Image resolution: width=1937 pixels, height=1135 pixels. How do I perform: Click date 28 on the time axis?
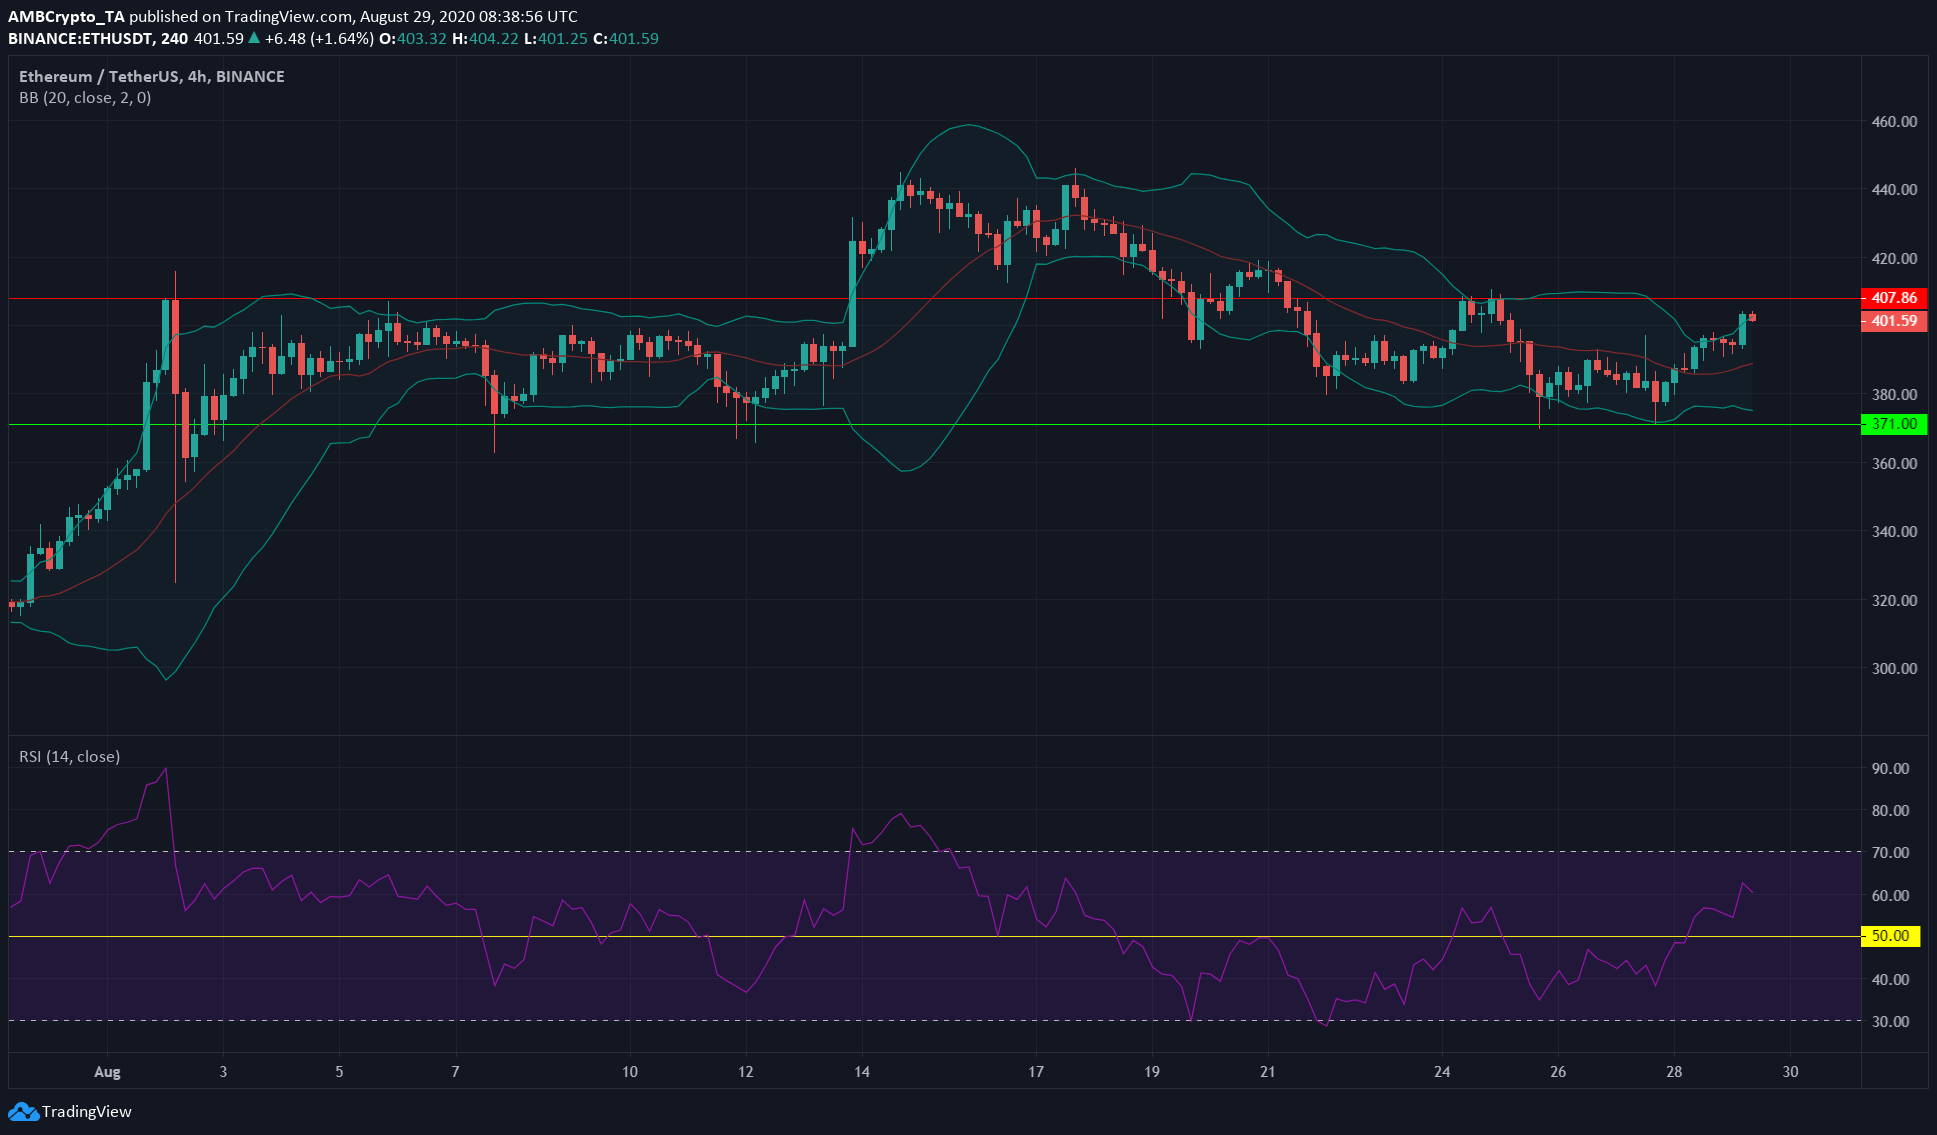pyautogui.click(x=1673, y=1072)
